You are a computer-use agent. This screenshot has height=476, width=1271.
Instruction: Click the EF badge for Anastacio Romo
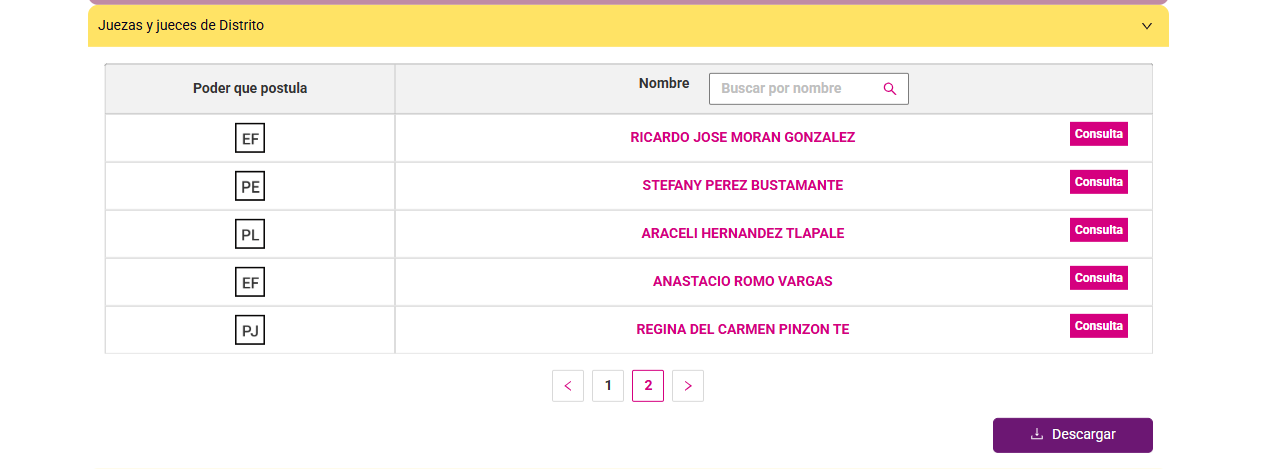point(250,282)
